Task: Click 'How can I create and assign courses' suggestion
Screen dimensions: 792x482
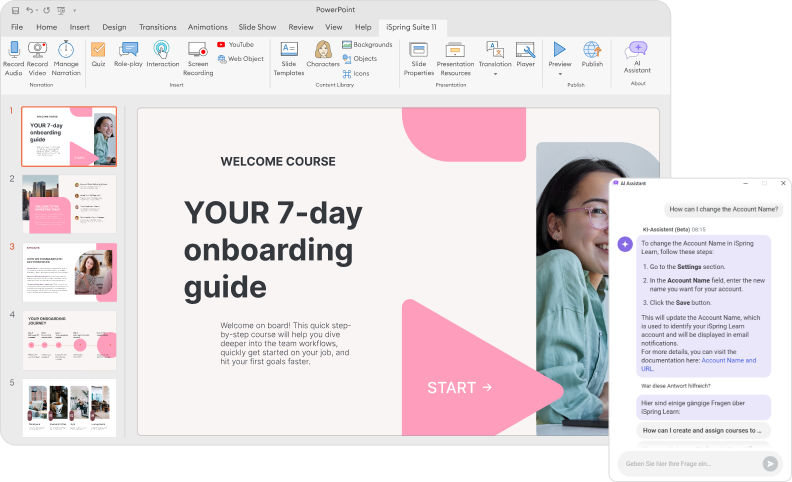Action: click(x=703, y=430)
